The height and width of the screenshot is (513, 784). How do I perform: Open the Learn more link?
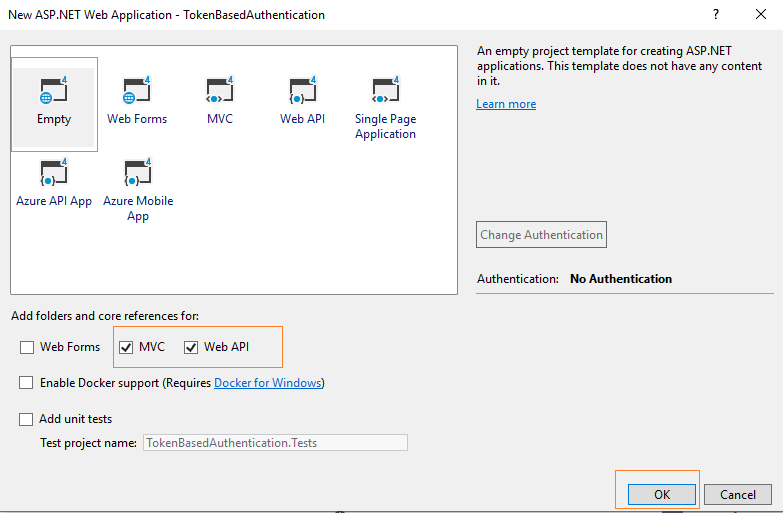tap(506, 104)
